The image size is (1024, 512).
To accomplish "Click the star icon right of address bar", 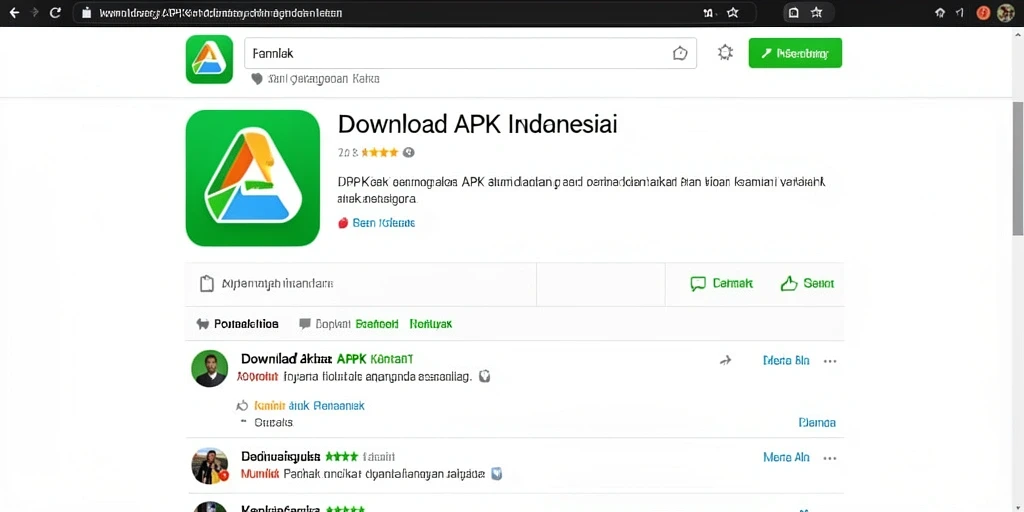I will [816, 12].
